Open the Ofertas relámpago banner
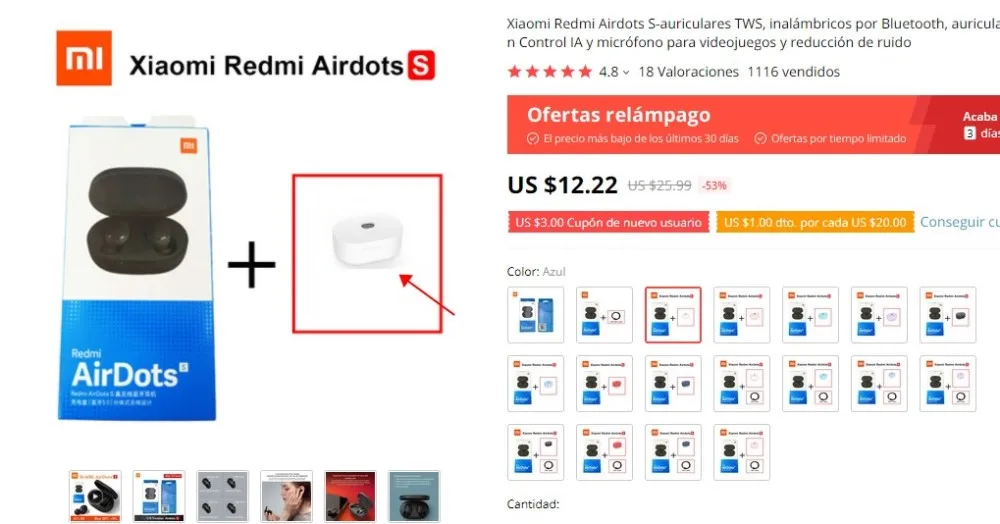Image resolution: width=1000 pixels, height=524 pixels. (x=753, y=124)
